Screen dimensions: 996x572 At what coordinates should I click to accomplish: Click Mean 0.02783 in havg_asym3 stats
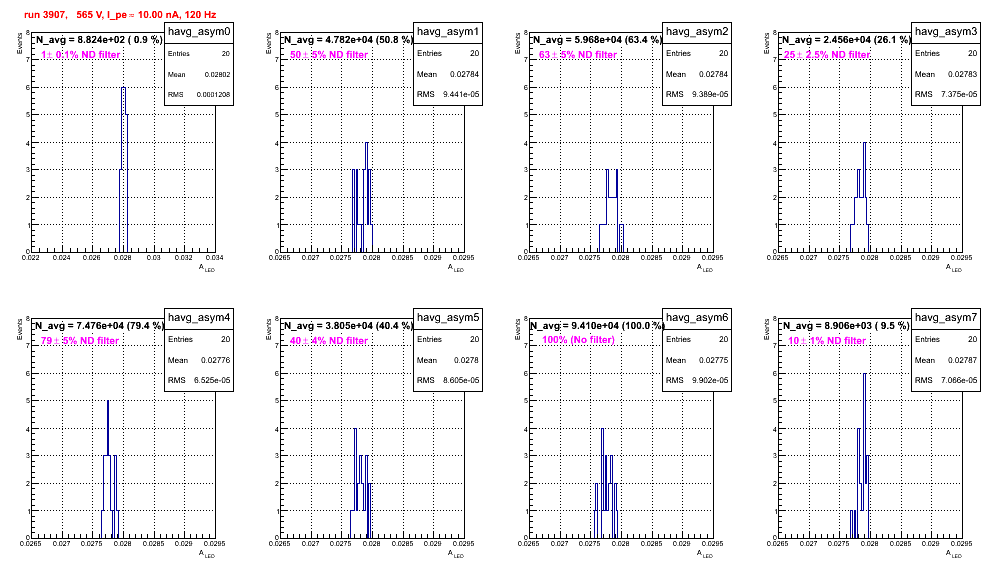tap(946, 74)
